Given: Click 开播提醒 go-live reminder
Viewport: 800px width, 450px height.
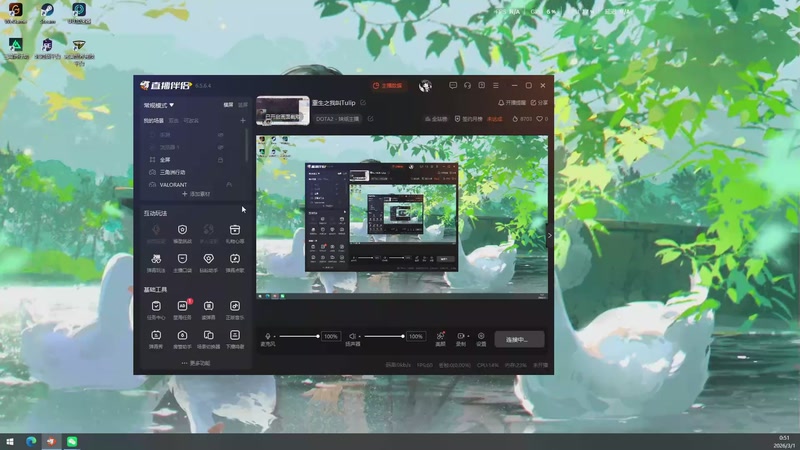Looking at the screenshot, I should click(512, 103).
